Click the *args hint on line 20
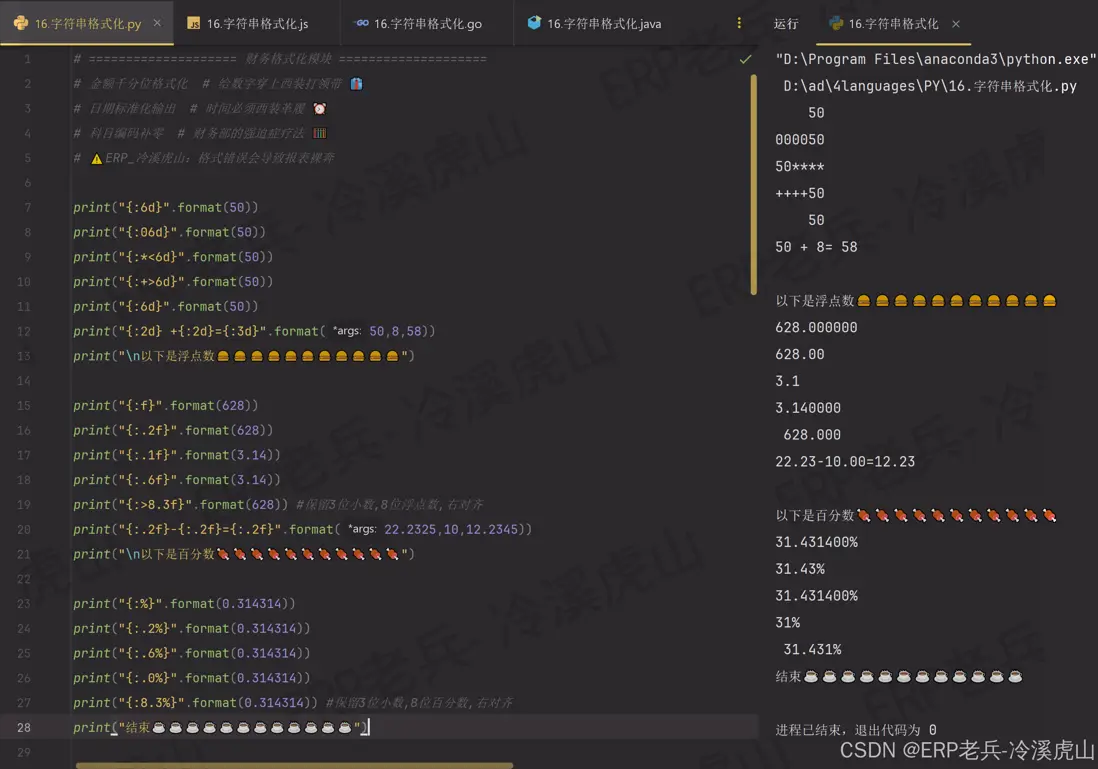1098x769 pixels. 363,529
